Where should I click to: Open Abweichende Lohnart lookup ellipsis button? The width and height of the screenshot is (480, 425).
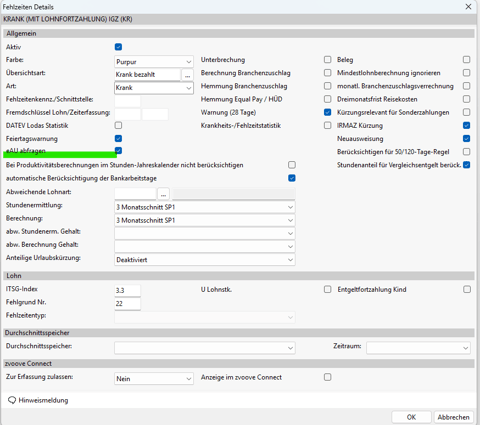tap(163, 194)
